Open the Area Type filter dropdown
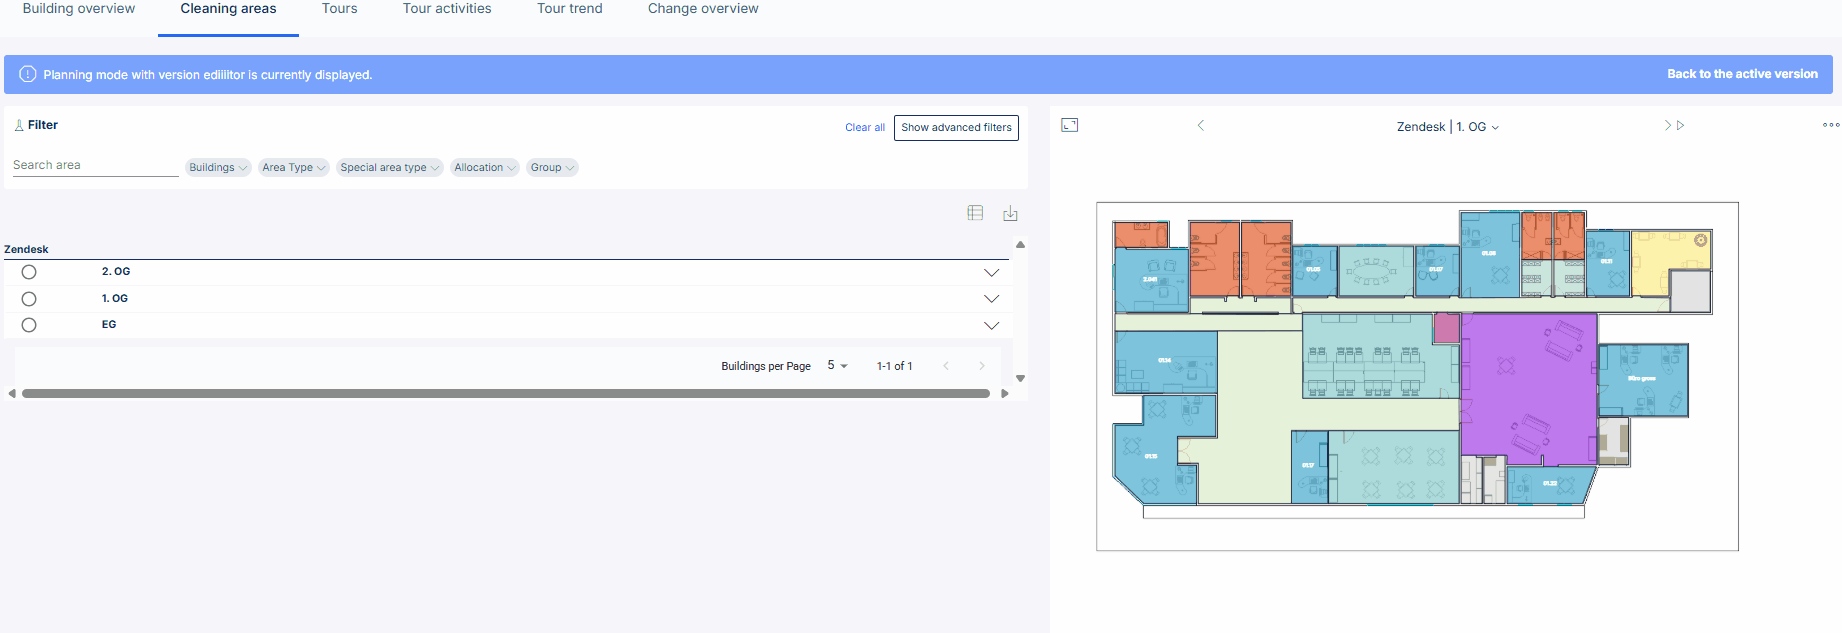1842x633 pixels. coord(294,167)
